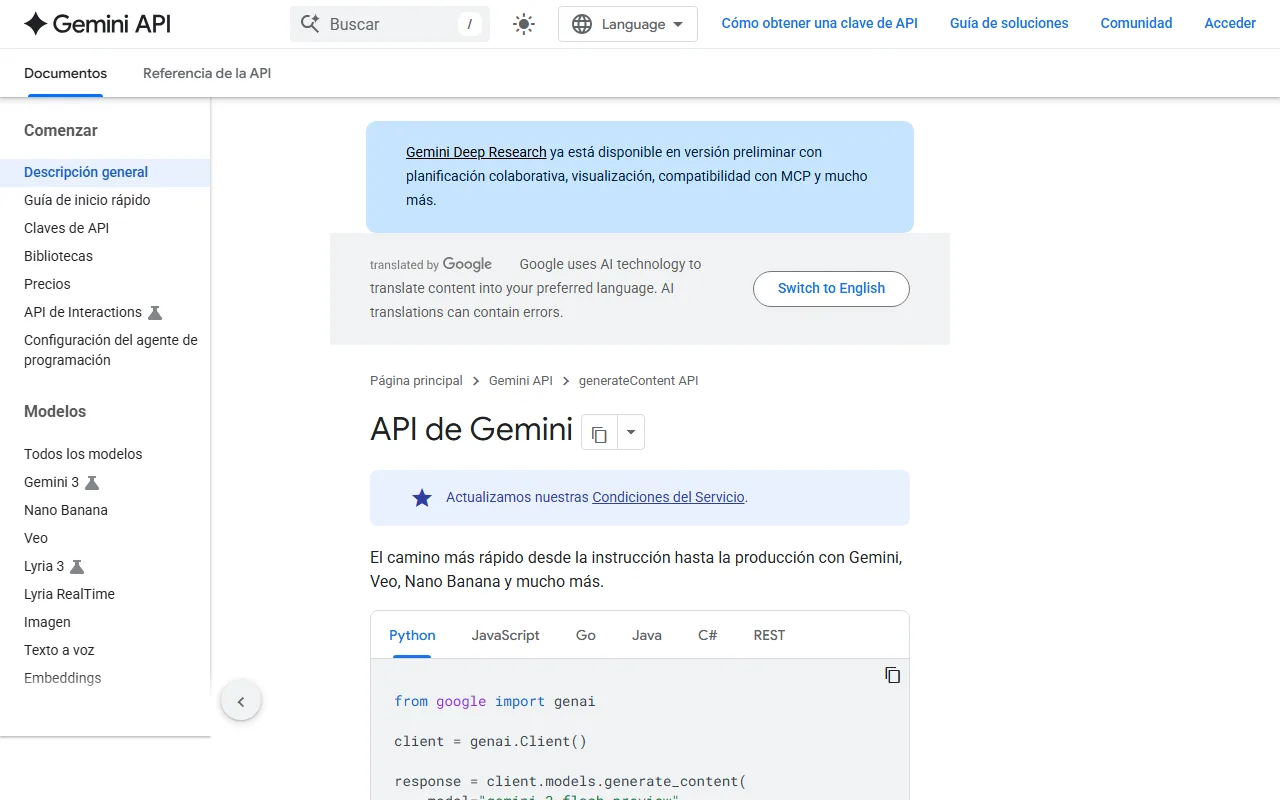Select the JavaScript code tab
This screenshot has height=800, width=1280.
tap(506, 635)
